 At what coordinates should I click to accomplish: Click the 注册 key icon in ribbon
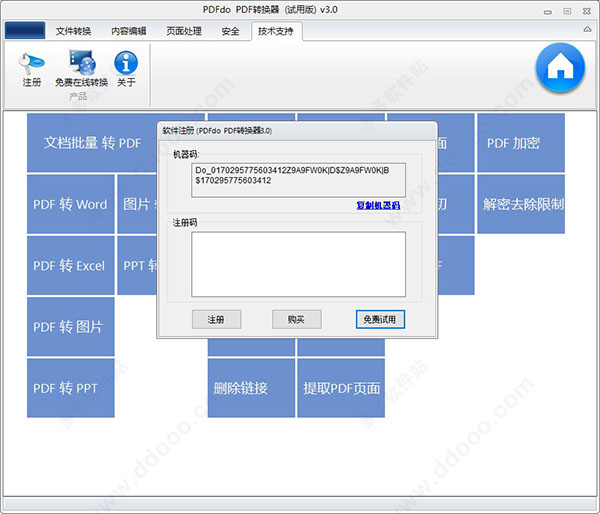click(x=31, y=70)
